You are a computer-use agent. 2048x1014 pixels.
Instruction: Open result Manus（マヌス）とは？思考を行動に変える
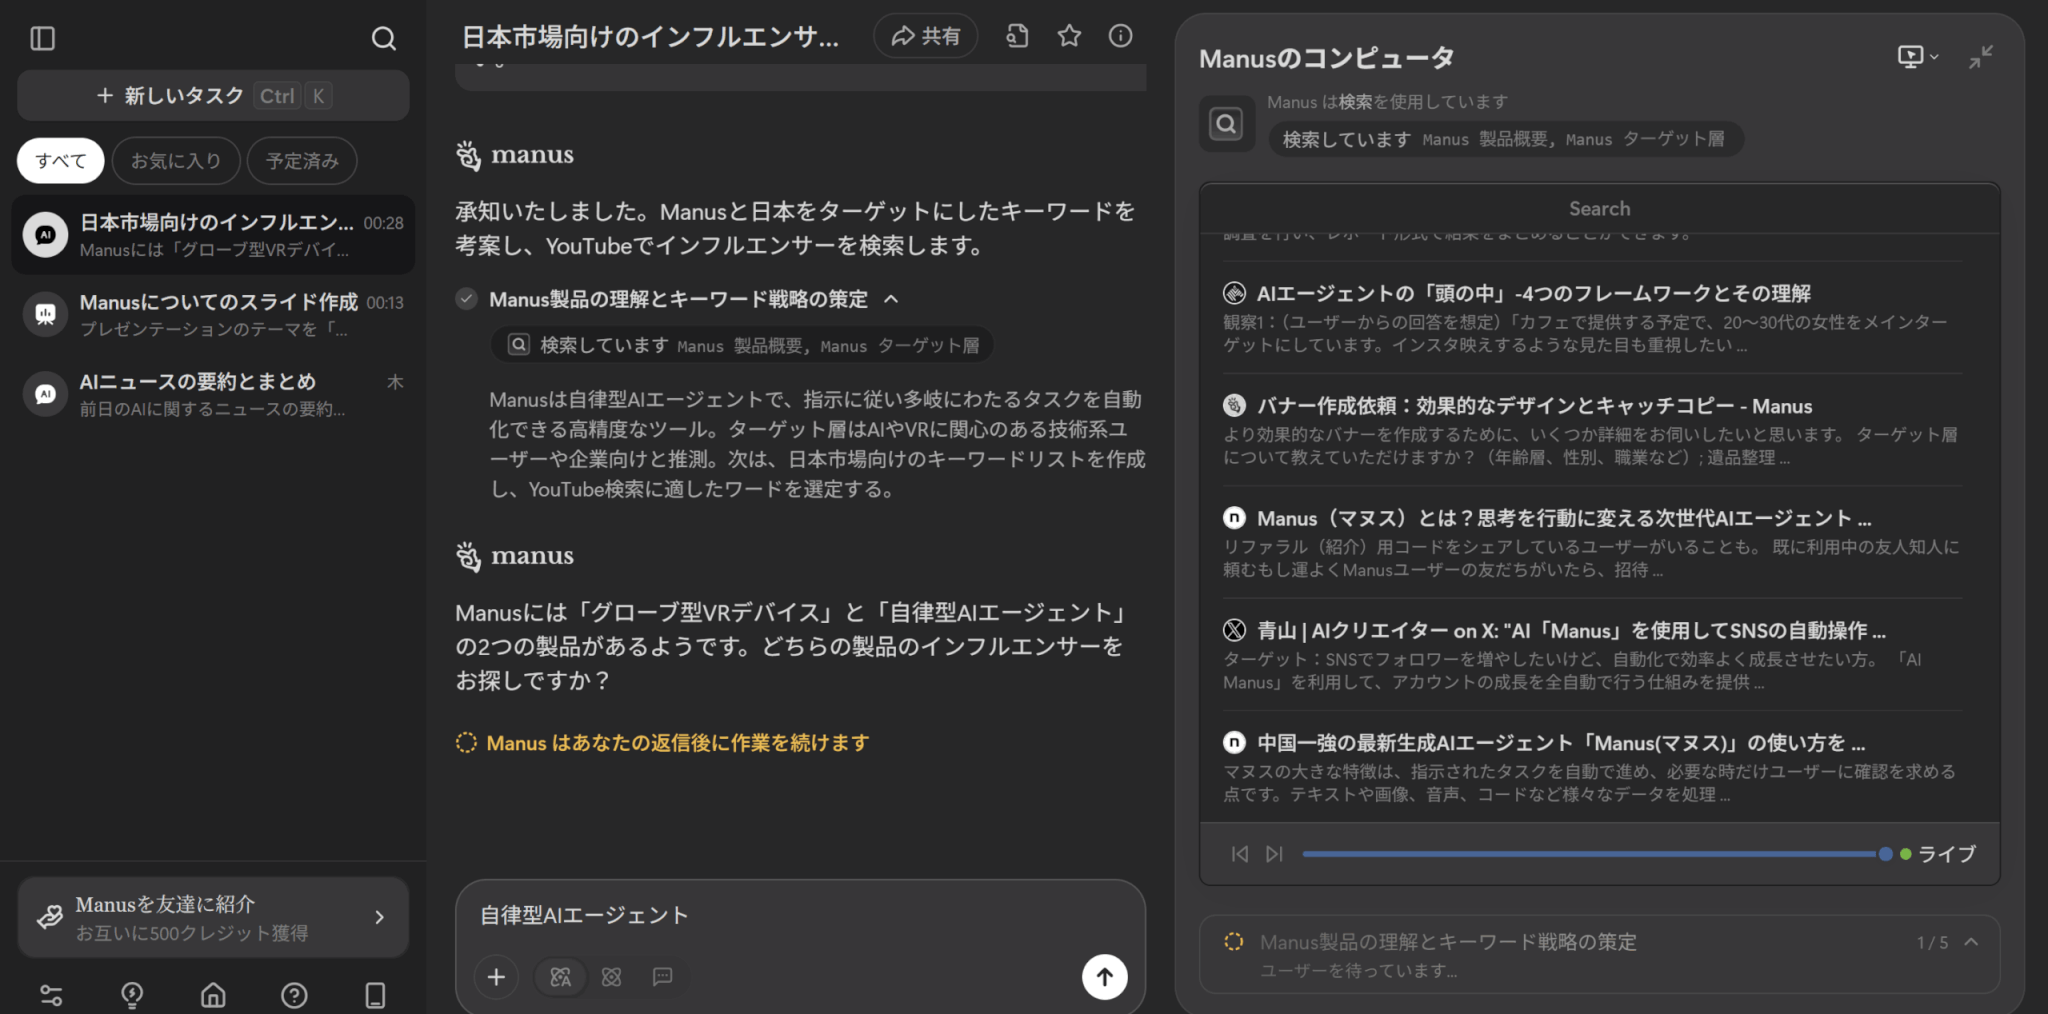coord(1564,518)
